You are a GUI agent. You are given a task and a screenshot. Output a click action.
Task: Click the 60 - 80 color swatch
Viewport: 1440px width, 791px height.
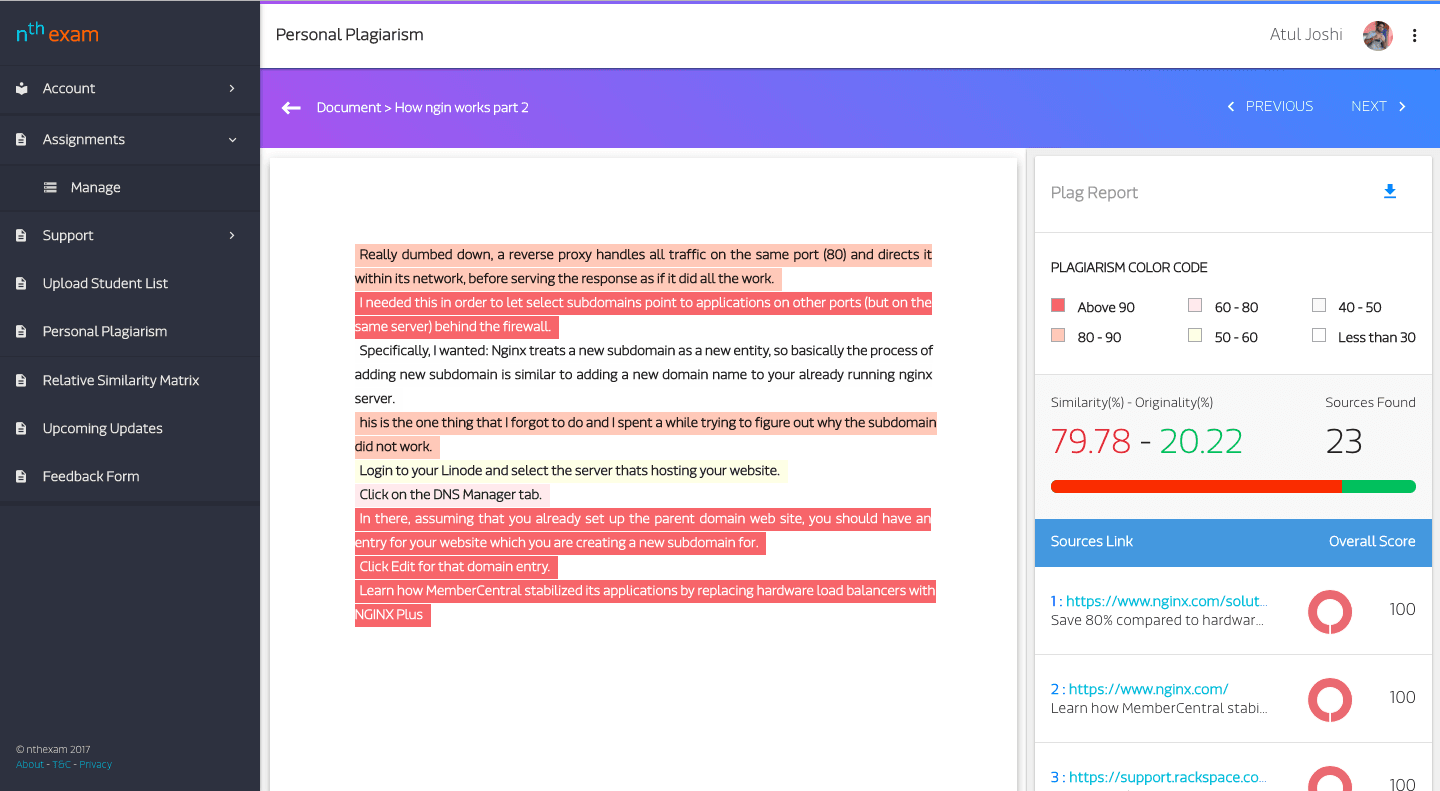point(1195,306)
